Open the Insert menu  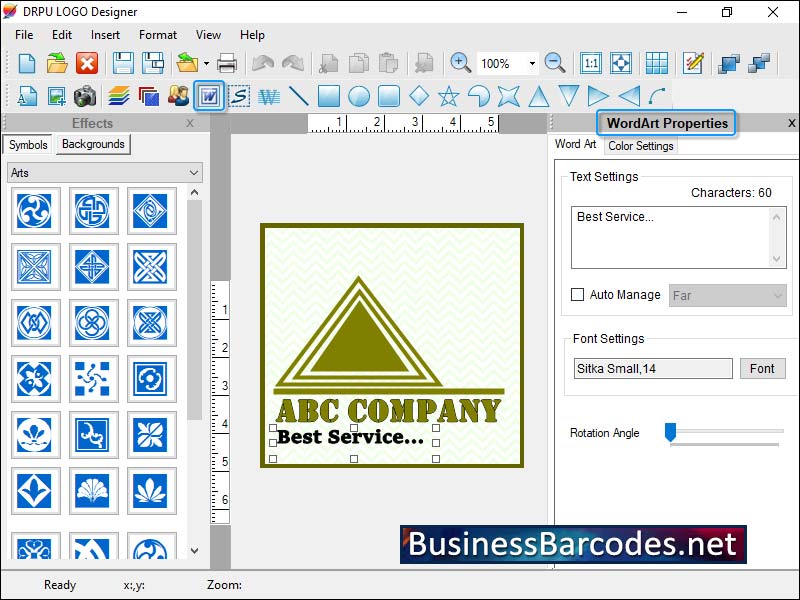[x=105, y=34]
